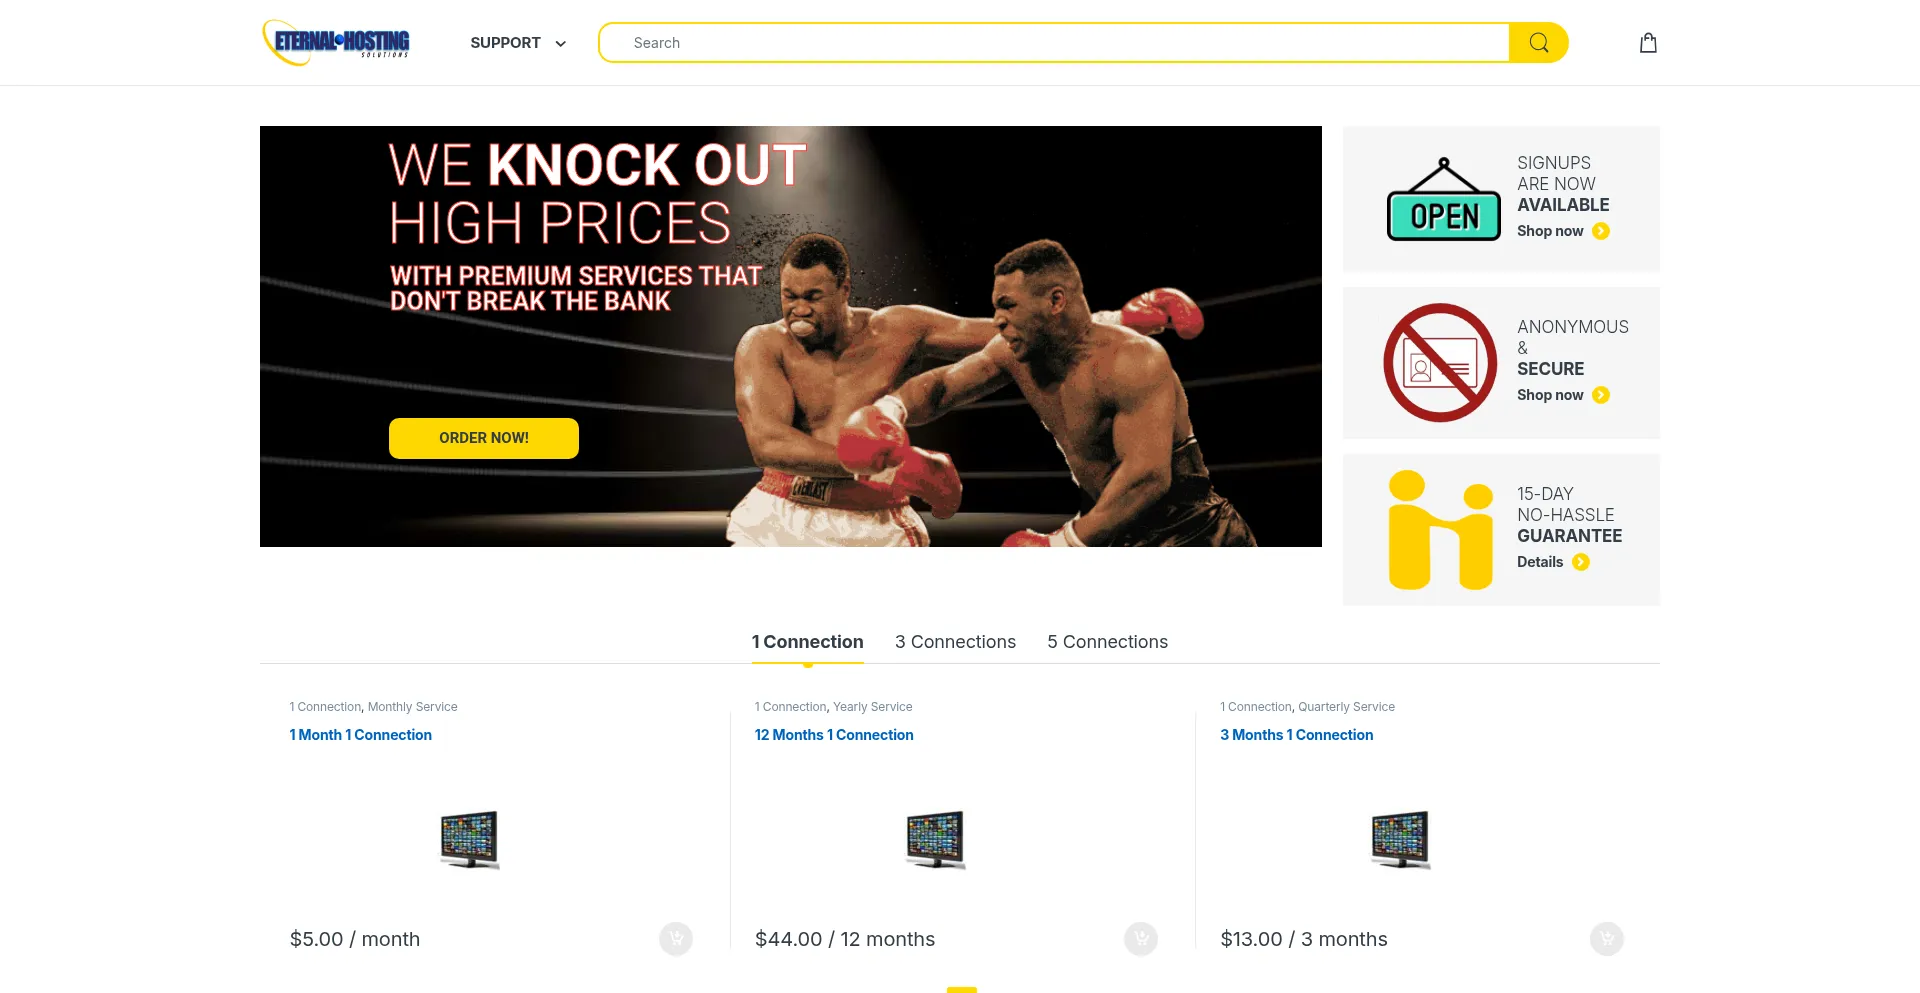Click the ORDER NOW! button
Screen dimensions: 1920x993
(484, 438)
